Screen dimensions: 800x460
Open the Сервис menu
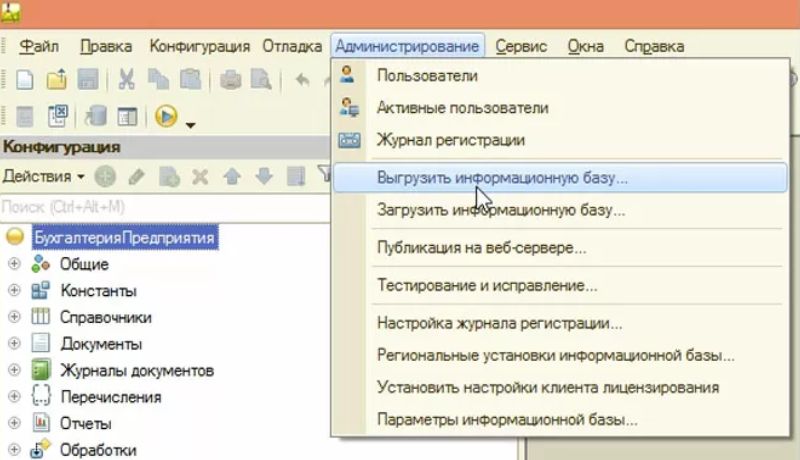[x=521, y=46]
